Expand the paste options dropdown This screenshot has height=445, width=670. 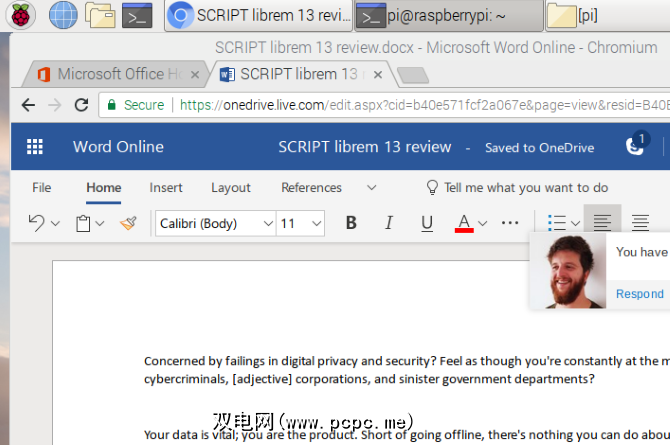coord(100,223)
